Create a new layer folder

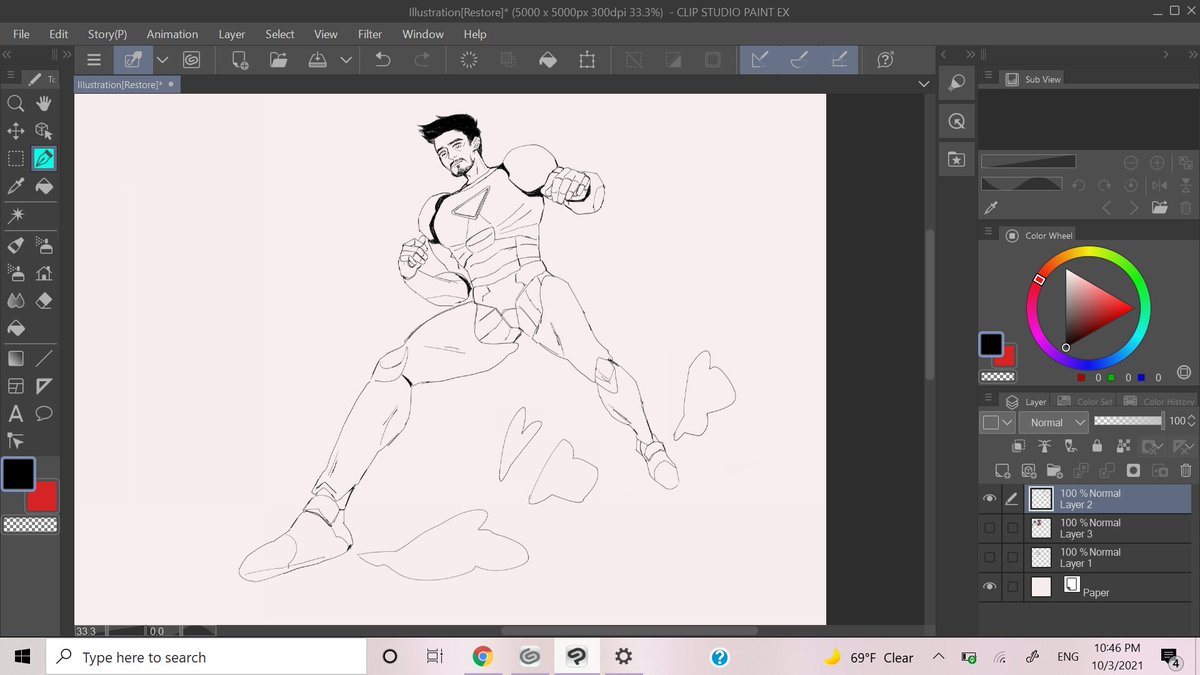coord(1054,470)
